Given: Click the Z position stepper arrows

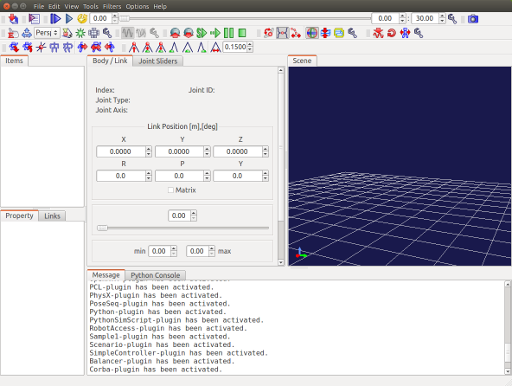Looking at the screenshot, I should click(x=265, y=152).
